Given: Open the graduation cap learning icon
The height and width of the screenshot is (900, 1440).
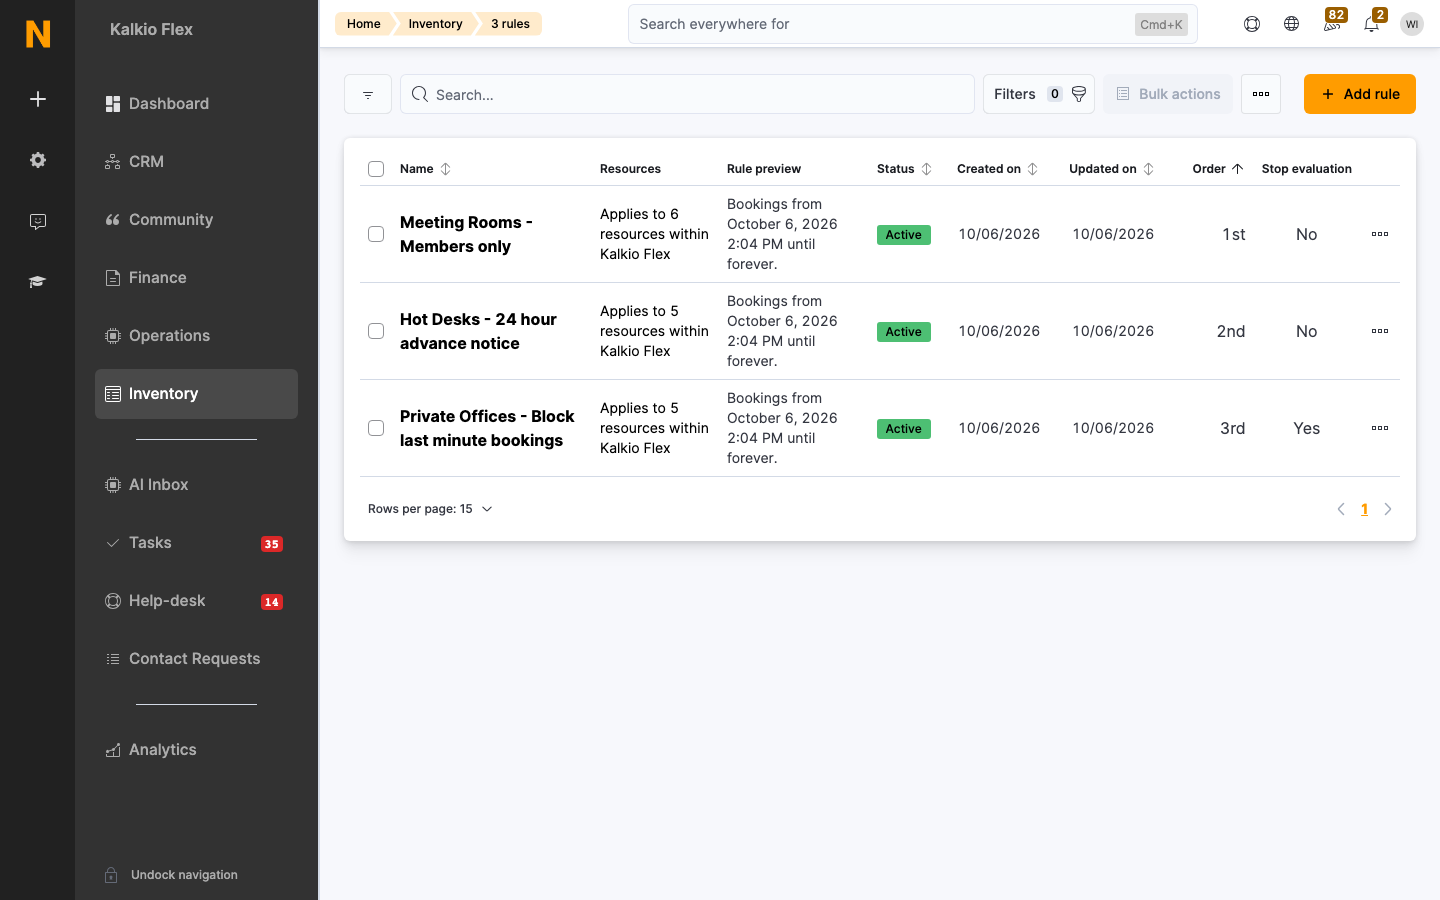Looking at the screenshot, I should click(38, 282).
